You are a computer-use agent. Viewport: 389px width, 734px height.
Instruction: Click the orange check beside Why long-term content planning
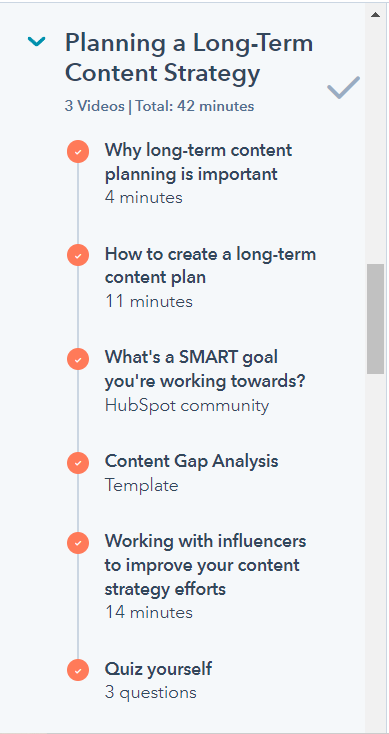coord(78,152)
